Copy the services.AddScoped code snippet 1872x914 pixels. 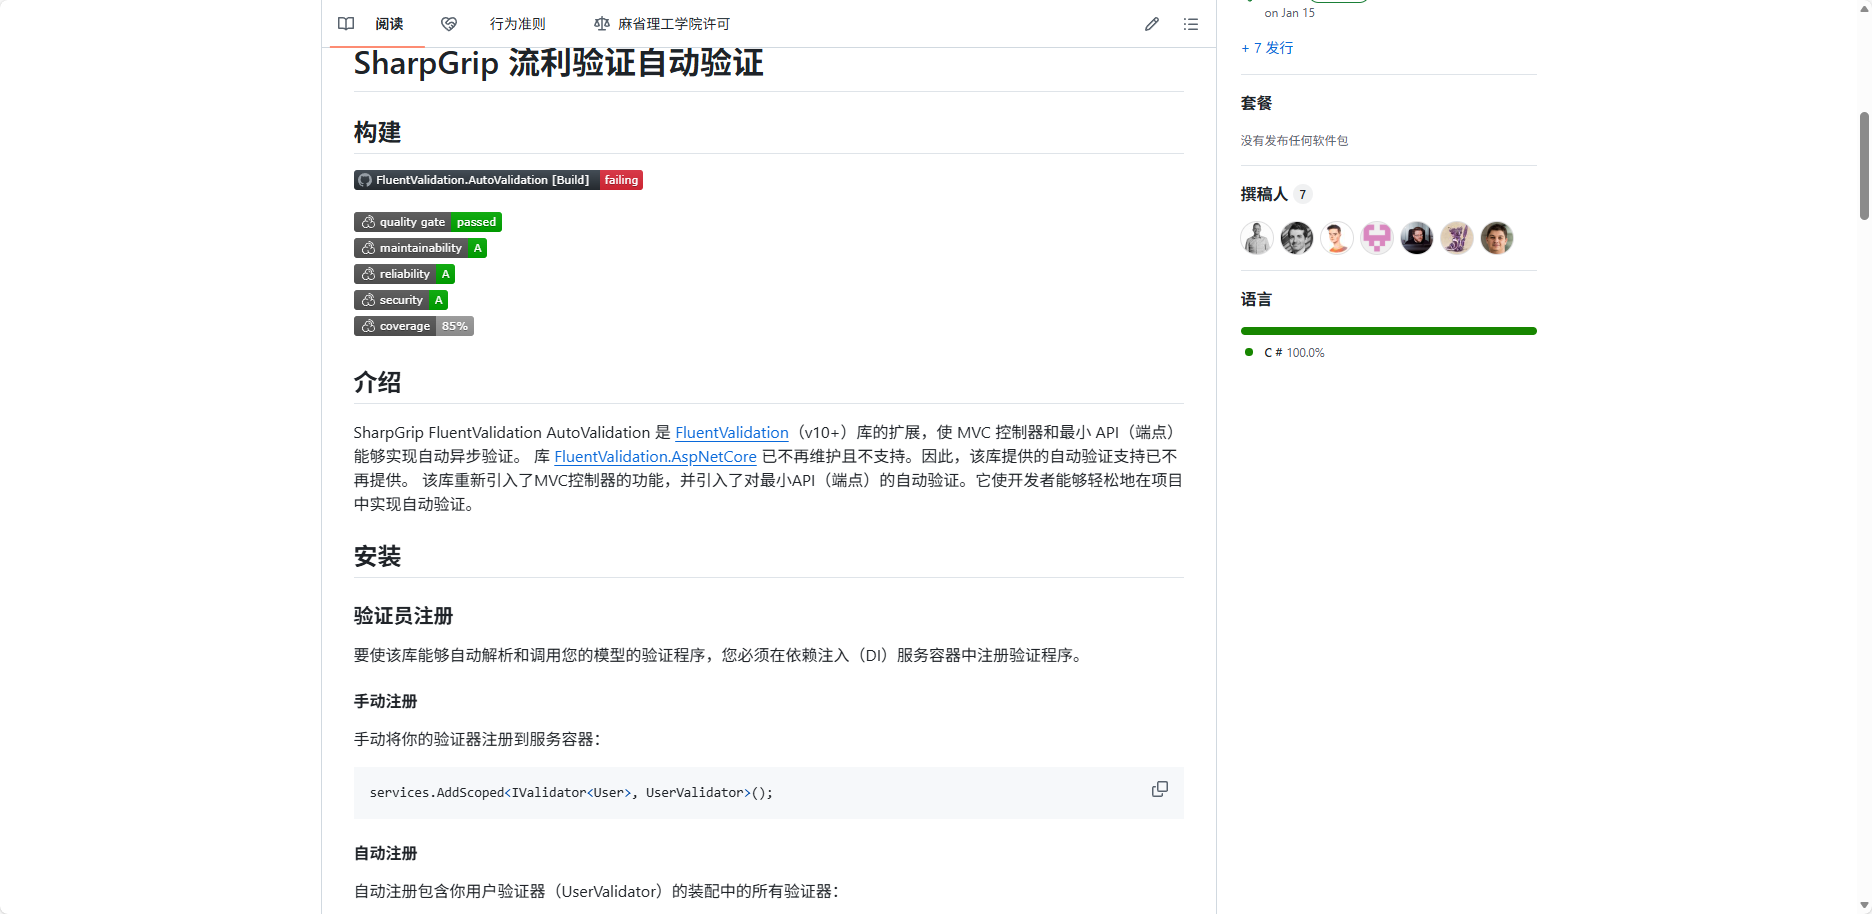[1160, 789]
